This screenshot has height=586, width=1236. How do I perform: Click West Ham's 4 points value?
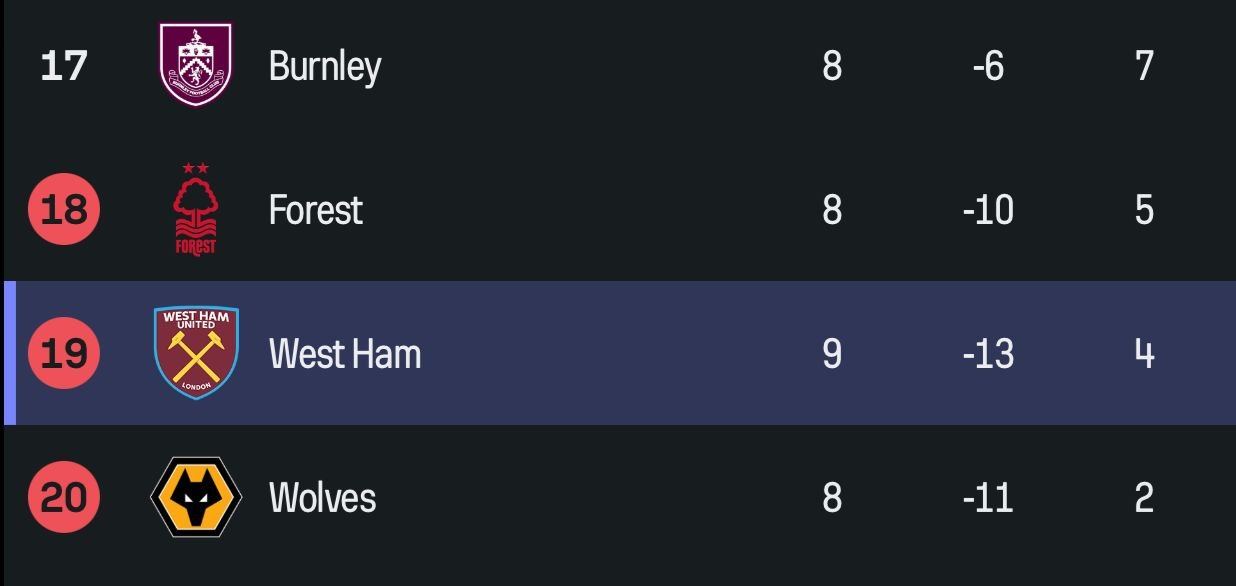coord(1144,354)
